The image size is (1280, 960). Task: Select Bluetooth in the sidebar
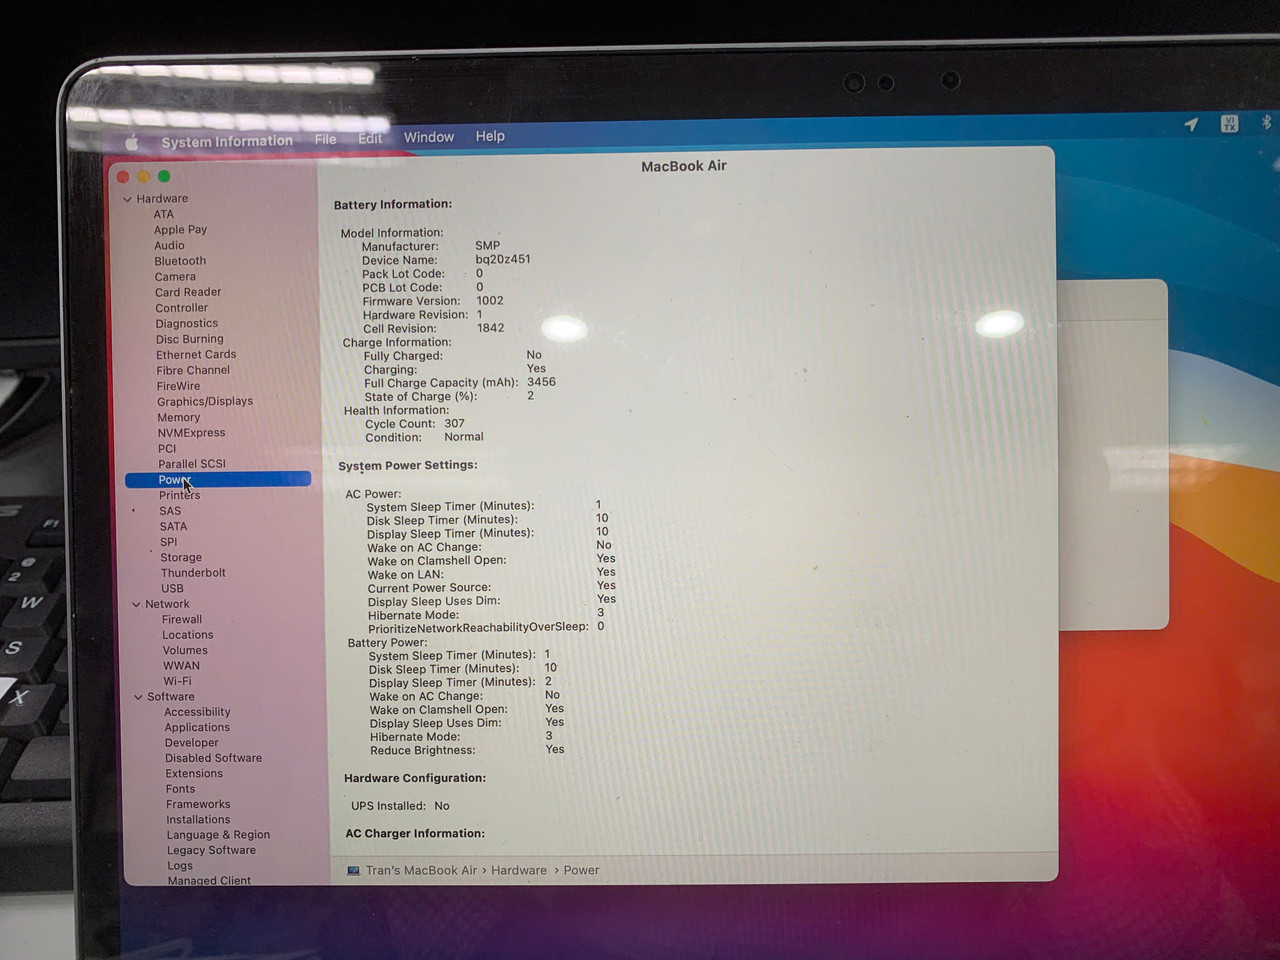point(180,261)
